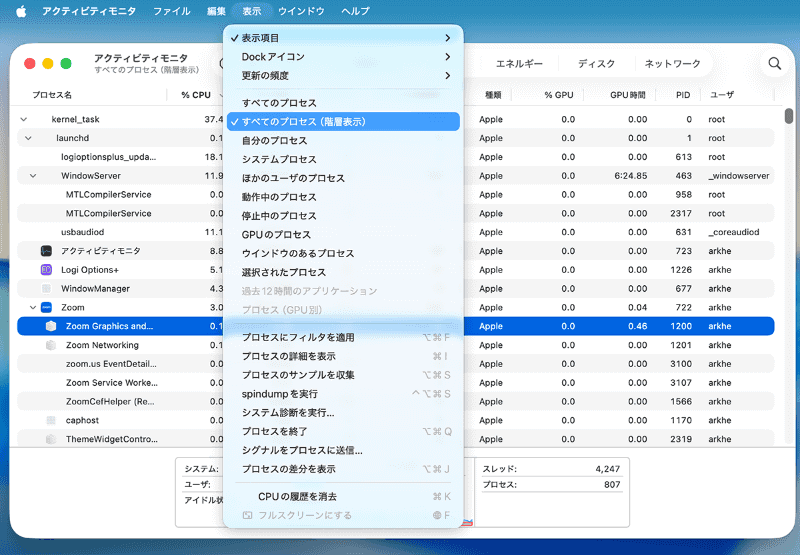Image resolution: width=800 pixels, height=555 pixels.
Task: Click spindumpを実行 menu item
Action: pos(343,394)
